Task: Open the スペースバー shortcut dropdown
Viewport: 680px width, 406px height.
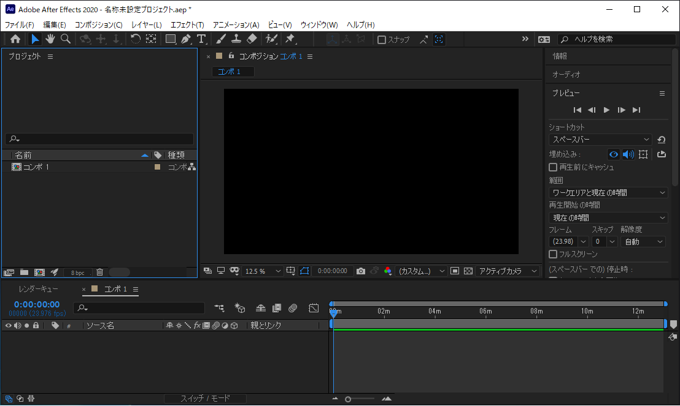Action: click(601, 140)
